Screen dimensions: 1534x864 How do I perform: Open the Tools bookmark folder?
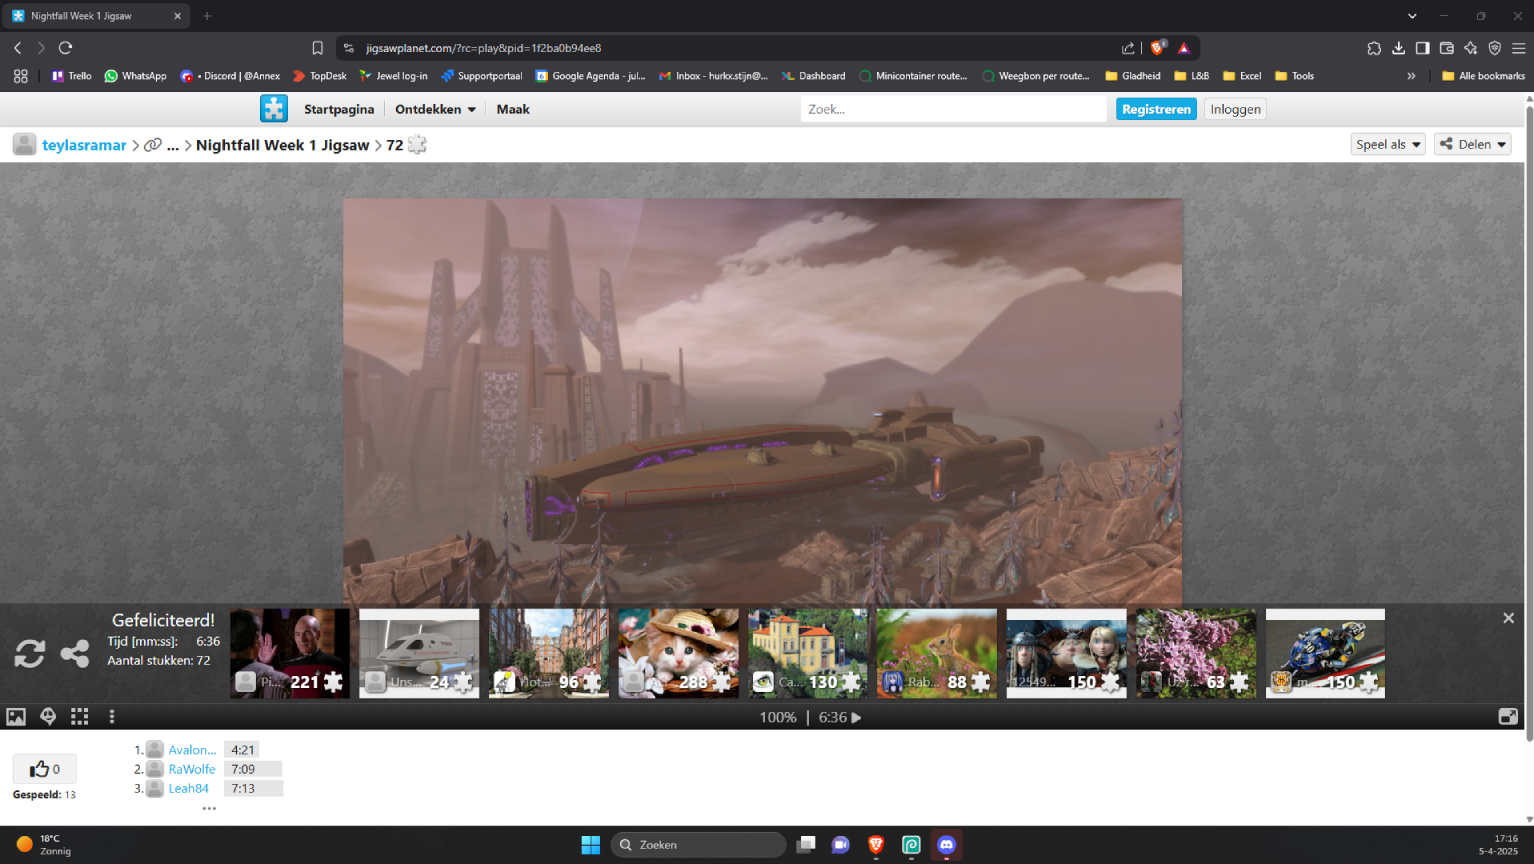[x=1294, y=76]
